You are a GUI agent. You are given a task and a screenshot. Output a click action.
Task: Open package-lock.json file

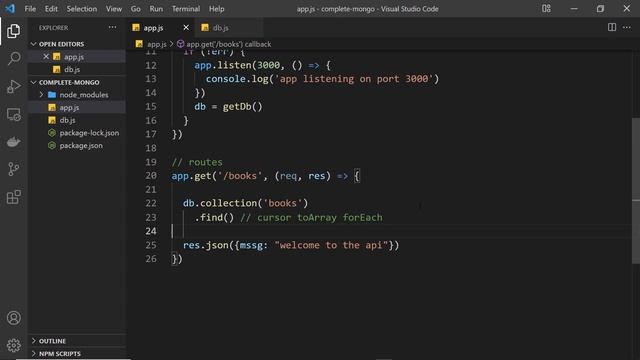pyautogui.click(x=76, y=133)
